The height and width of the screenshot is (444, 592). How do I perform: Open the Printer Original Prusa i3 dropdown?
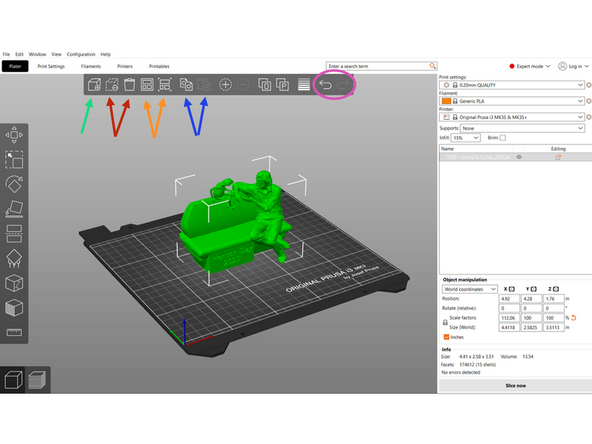(512, 117)
